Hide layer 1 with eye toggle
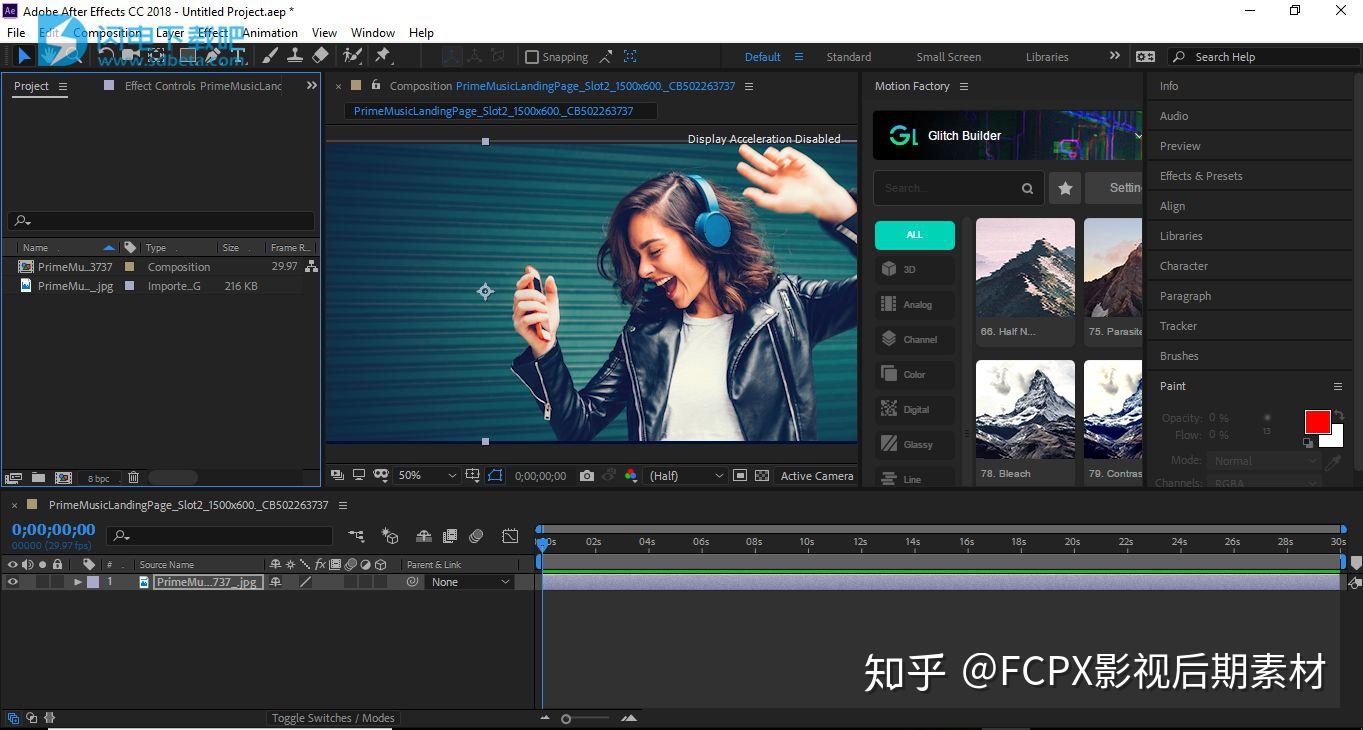The image size is (1363, 730). click(x=13, y=582)
